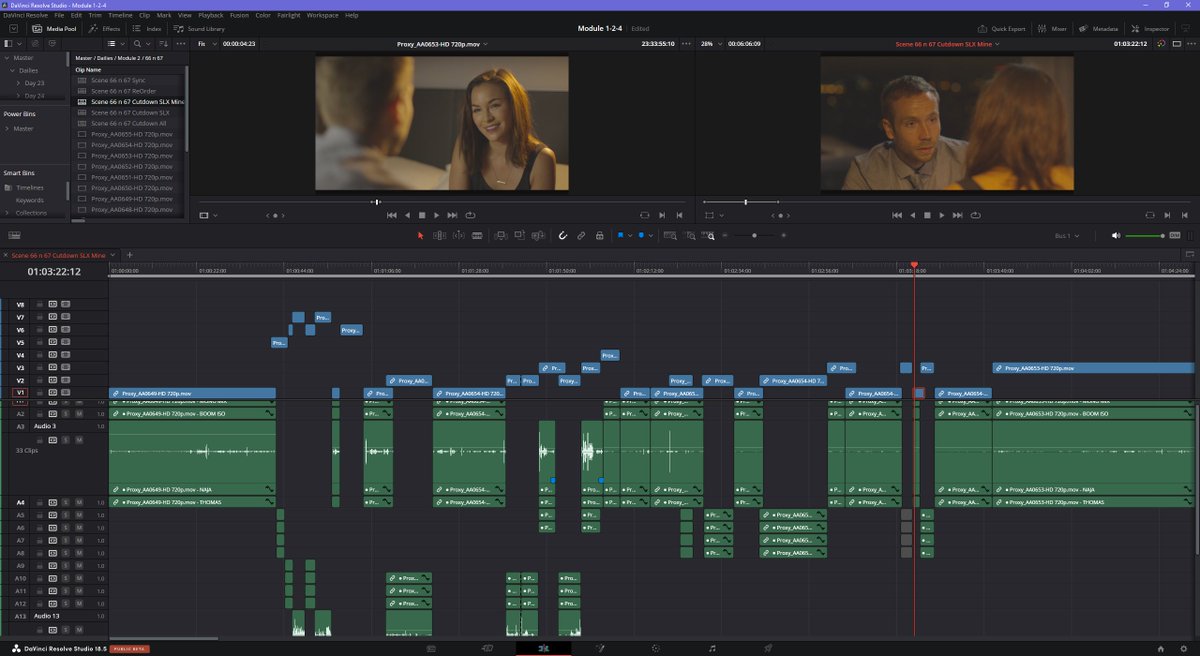Click the timeline playhead marker
1200x656 pixels.
click(x=914, y=265)
